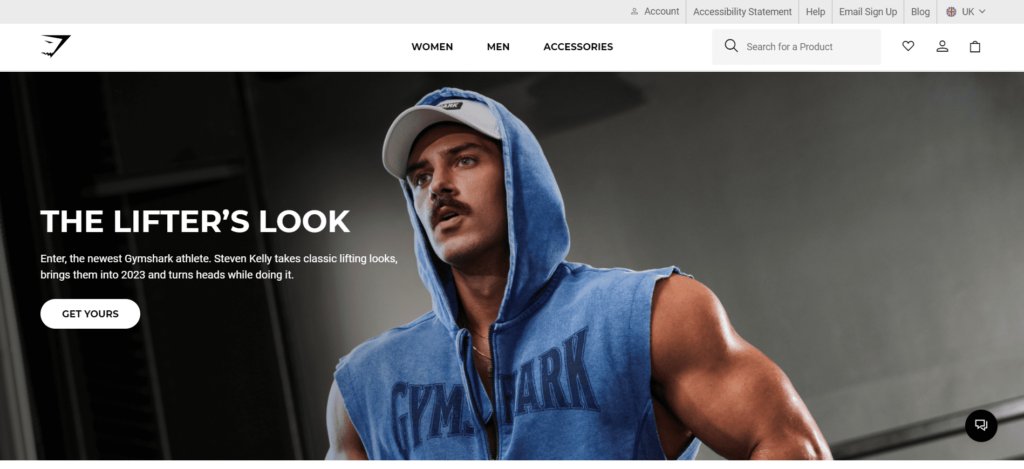Screen dimensions: 1024x469
Task: Open the live chat bubble button
Action: (981, 425)
